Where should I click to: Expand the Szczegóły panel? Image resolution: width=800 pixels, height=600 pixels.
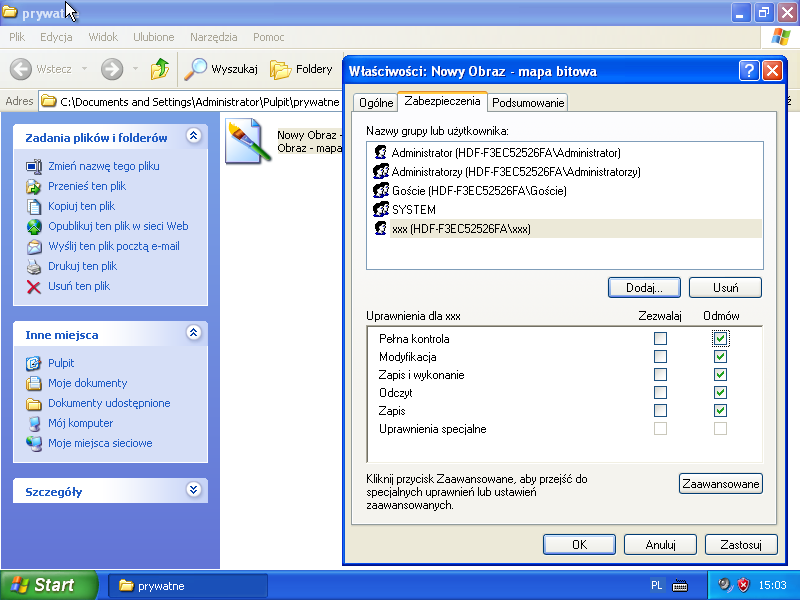(x=194, y=491)
